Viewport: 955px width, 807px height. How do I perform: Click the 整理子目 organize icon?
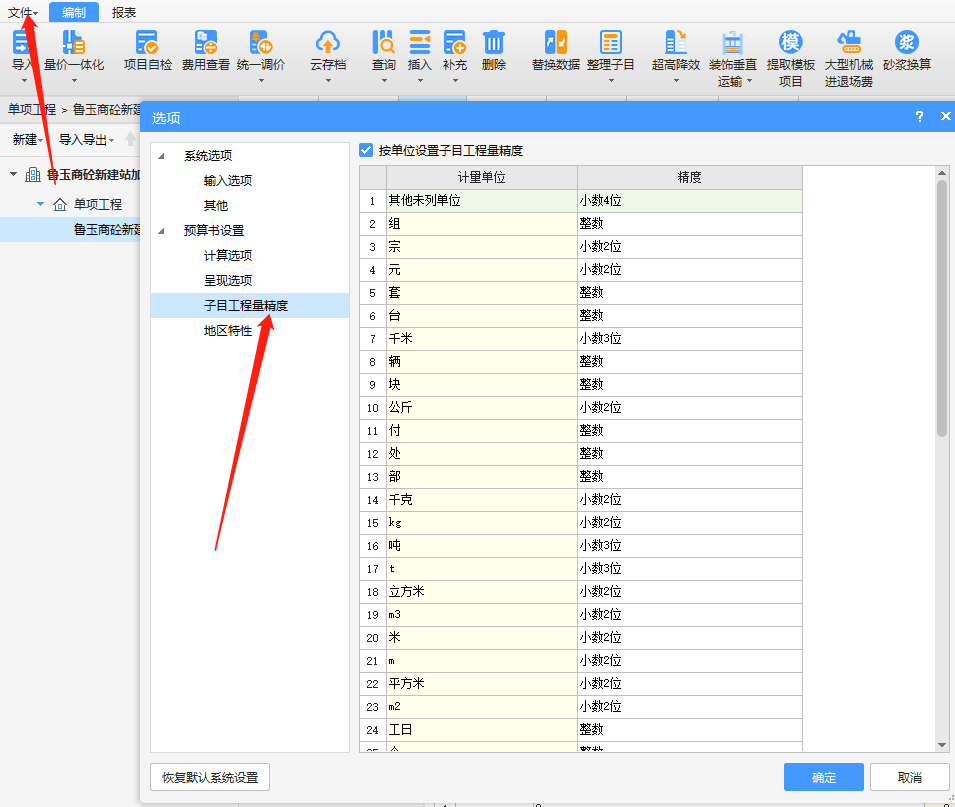coord(611,43)
